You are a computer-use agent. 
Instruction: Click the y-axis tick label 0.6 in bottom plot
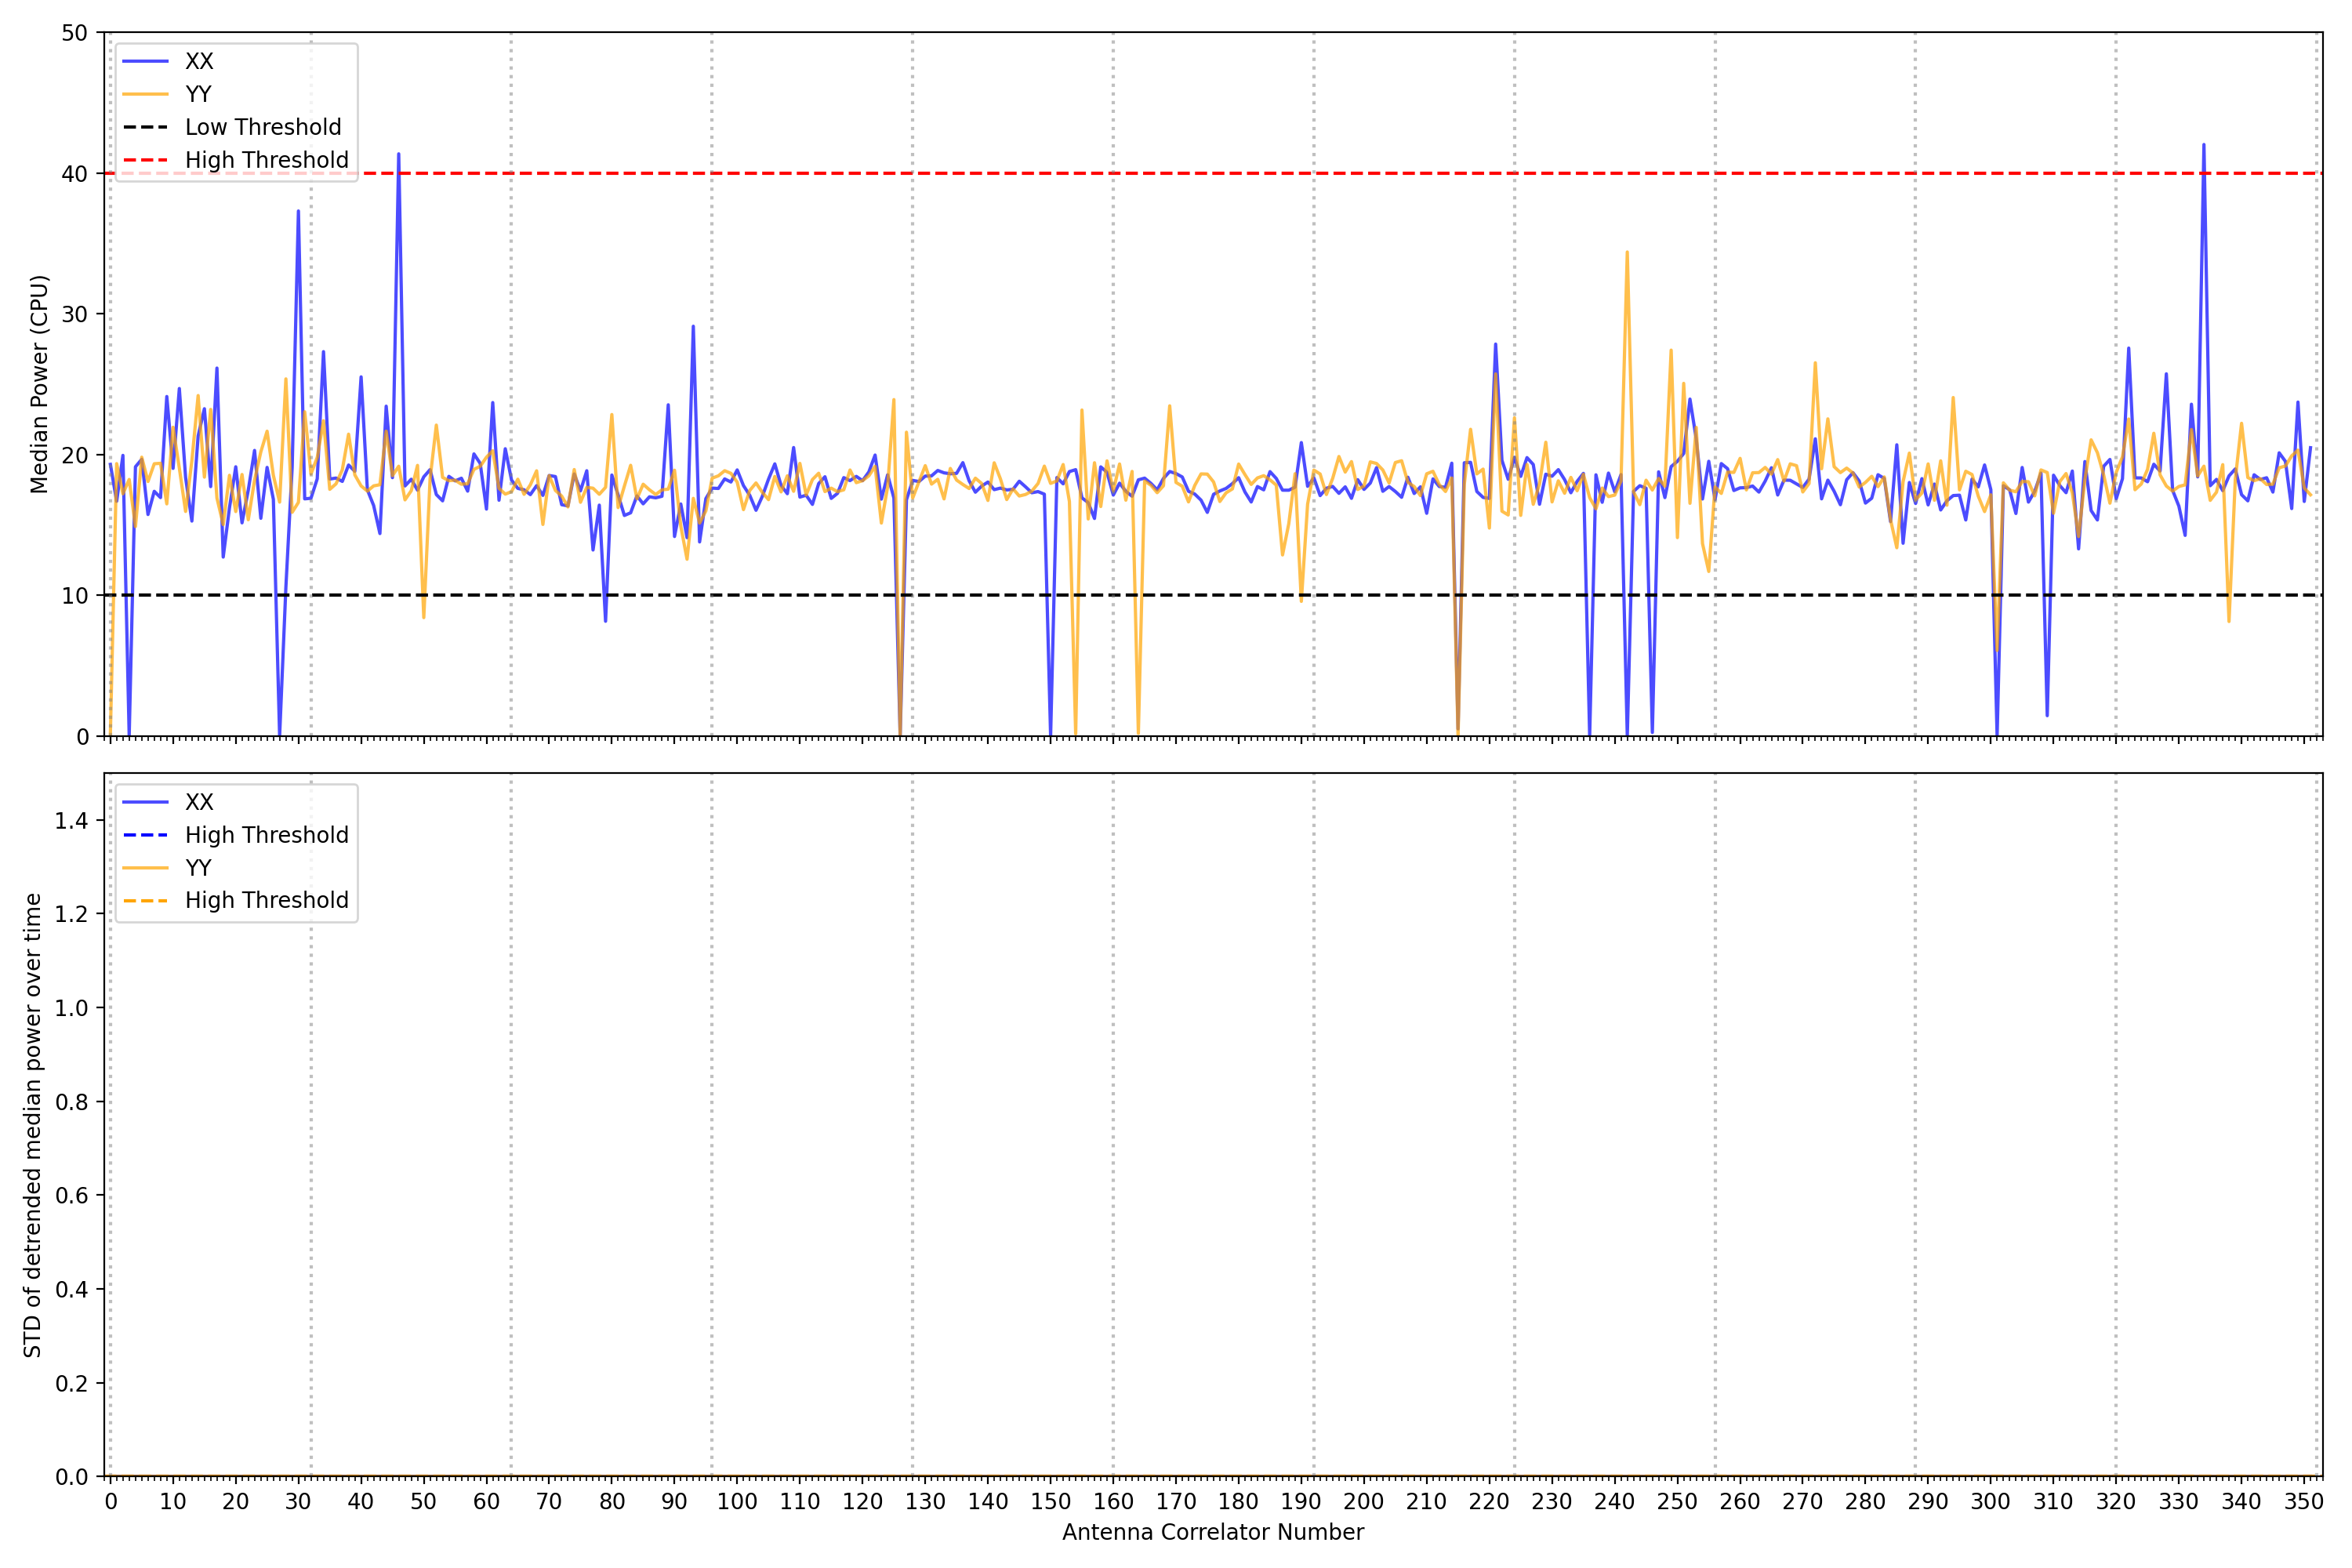[71, 1196]
